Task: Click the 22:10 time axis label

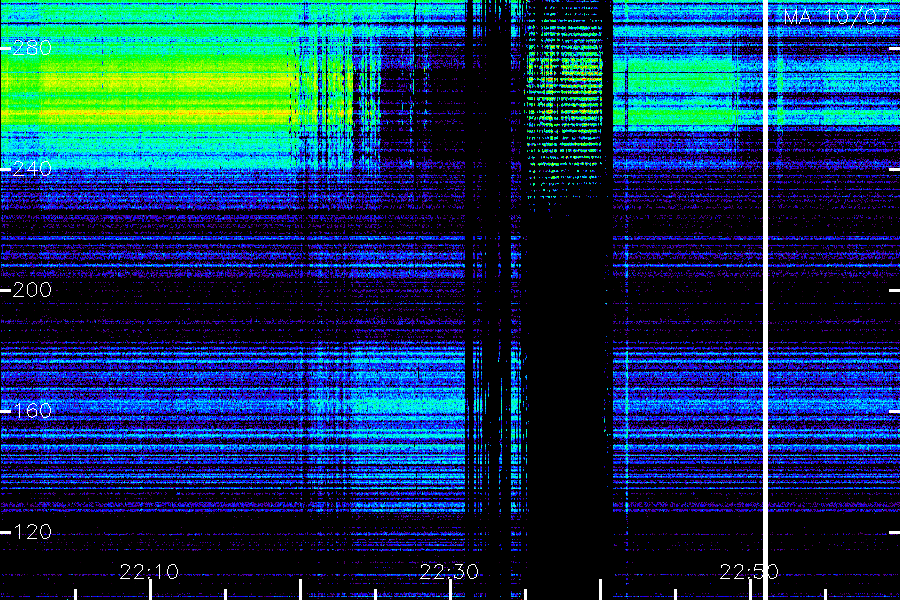Action: (149, 572)
